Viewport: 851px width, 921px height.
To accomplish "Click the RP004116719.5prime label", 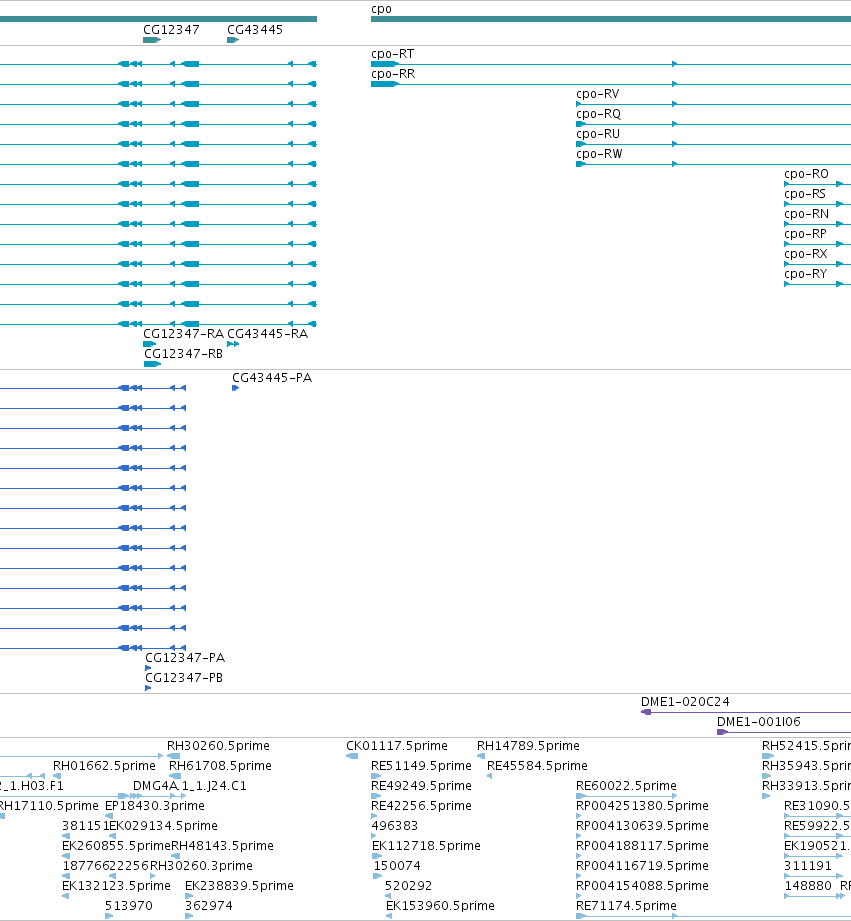I will tap(642, 866).
